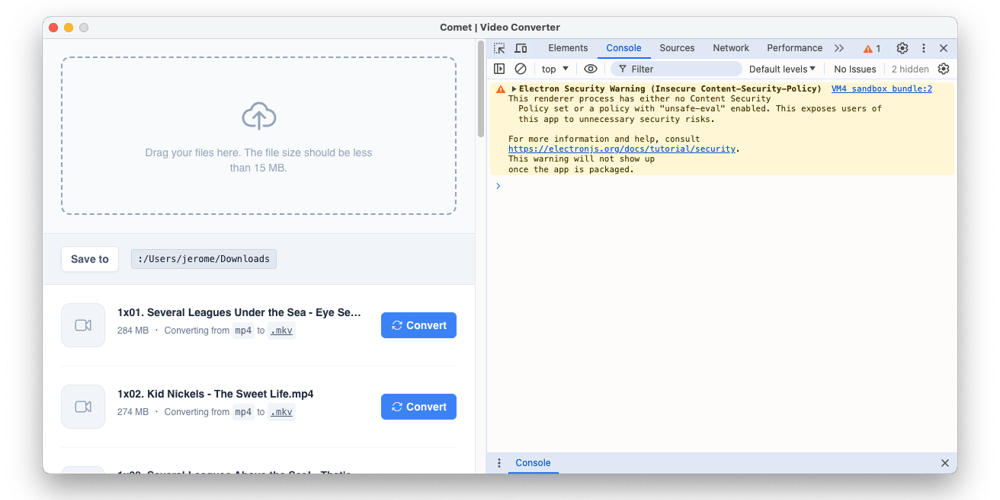Open the top JavaScript context dropdown
This screenshot has height=500, width=1000.
pyautogui.click(x=554, y=69)
